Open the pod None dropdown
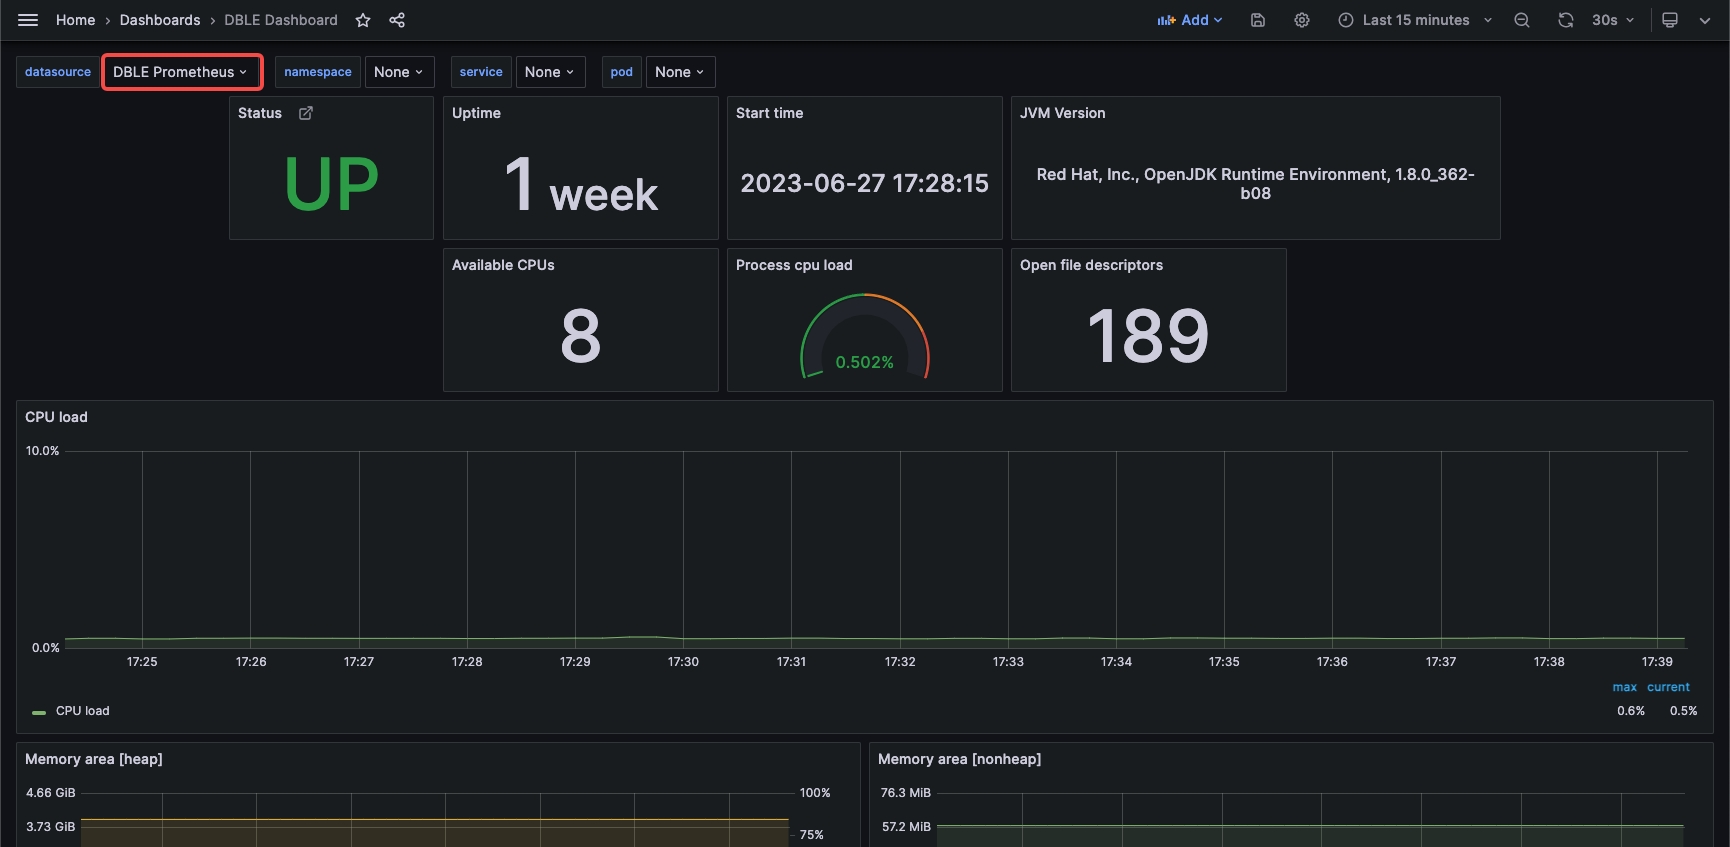This screenshot has width=1730, height=847. [x=680, y=72]
